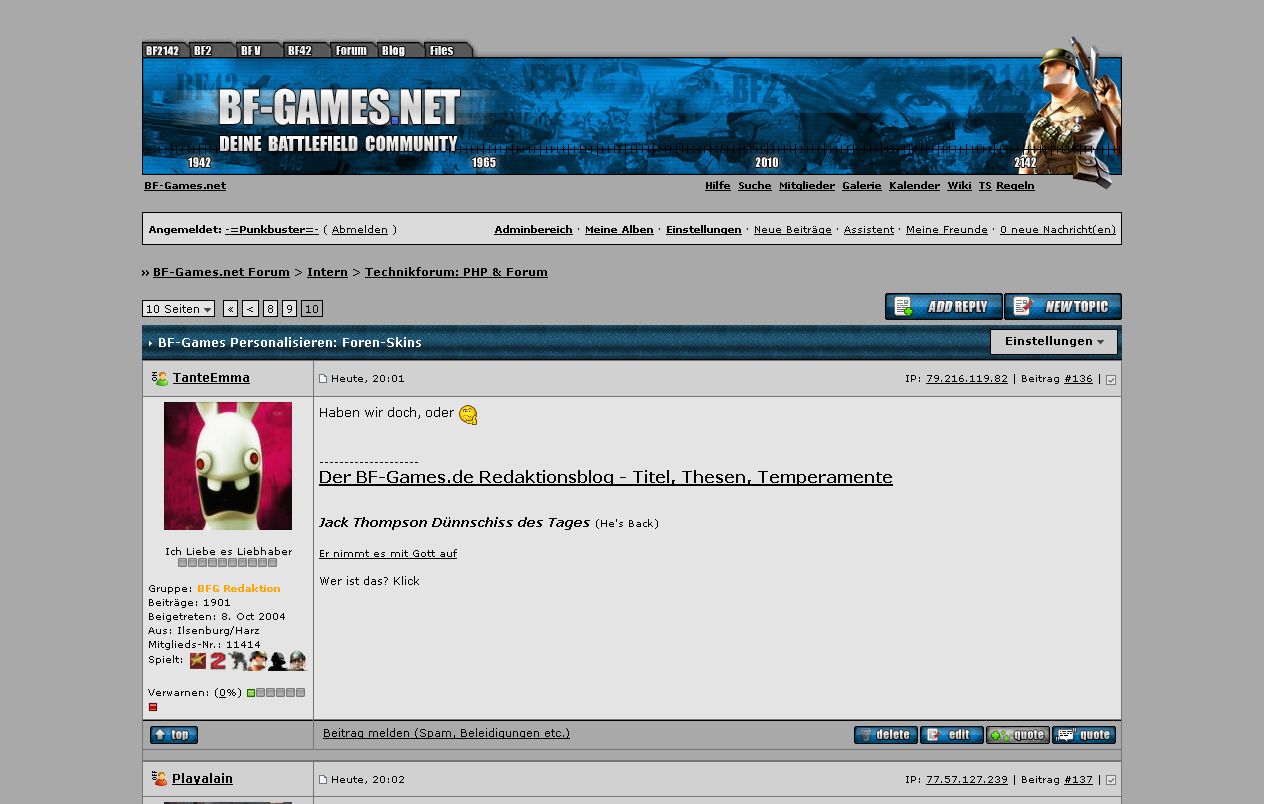Click the red minus warn icon
Viewport: 1264px width, 804px height.
click(153, 707)
